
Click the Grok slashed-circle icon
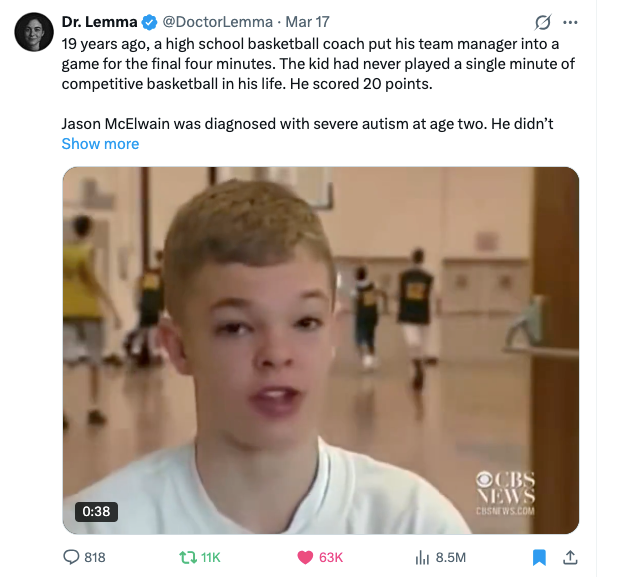tap(543, 22)
